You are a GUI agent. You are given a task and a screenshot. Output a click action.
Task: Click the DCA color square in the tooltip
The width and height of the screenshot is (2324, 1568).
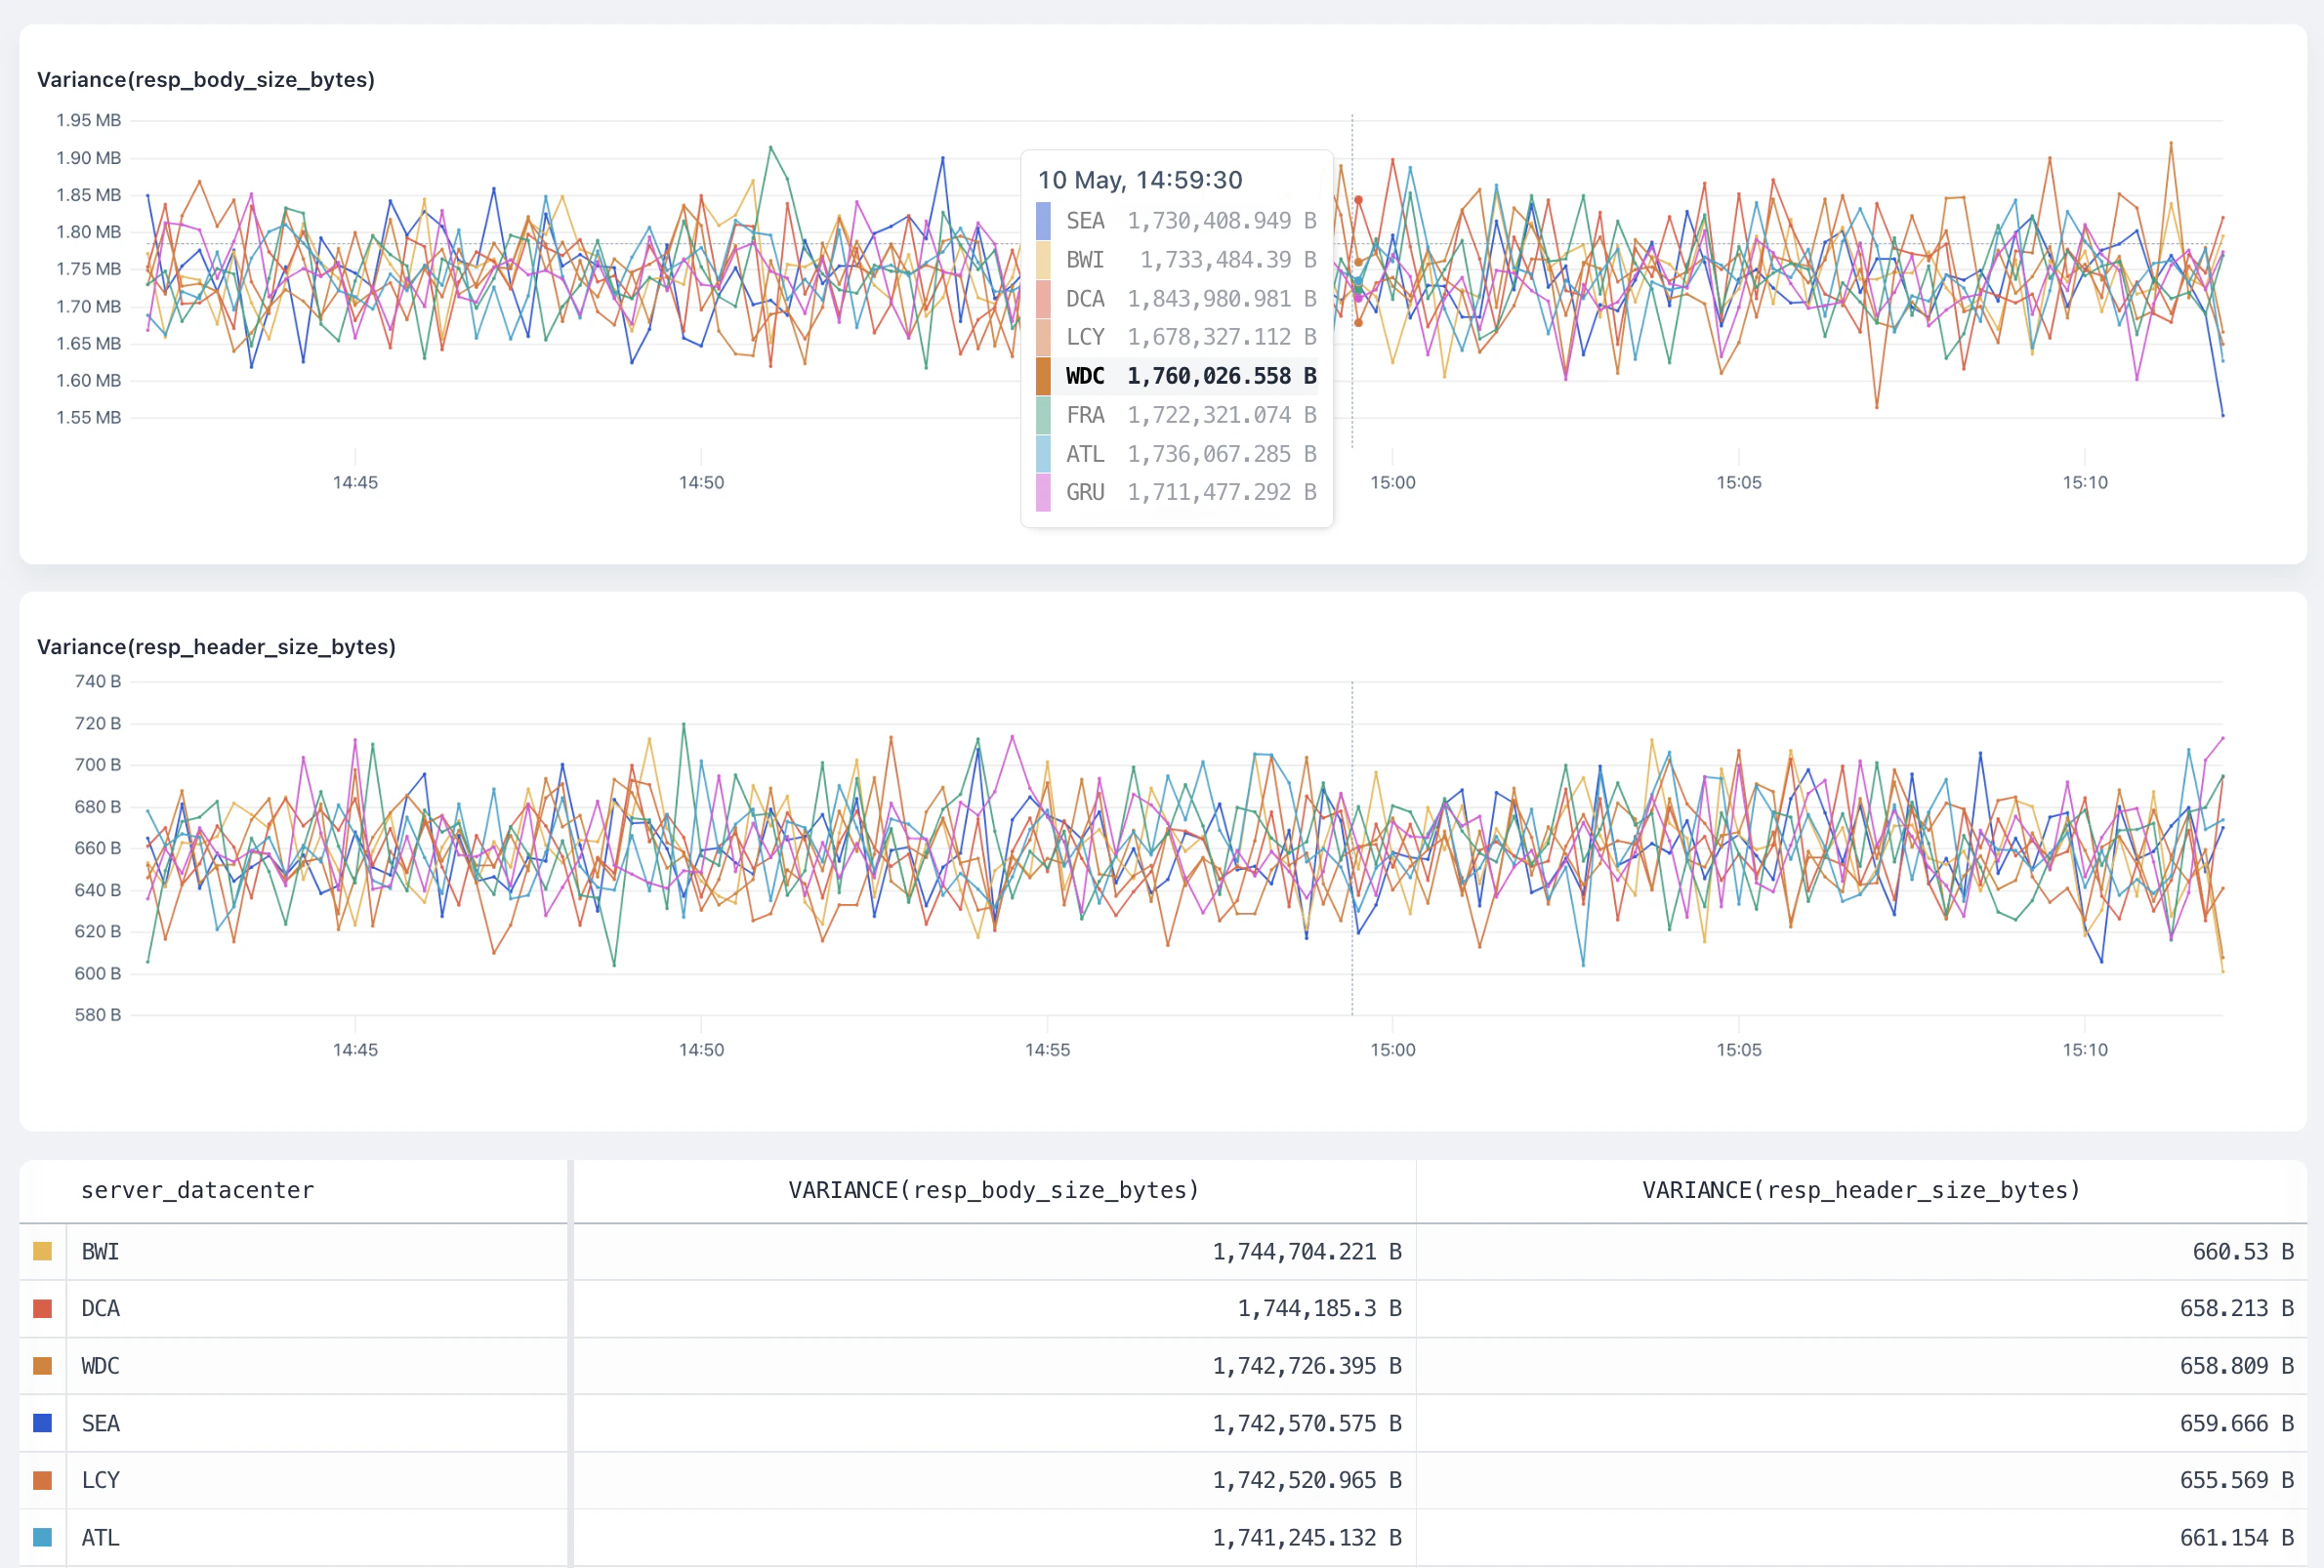tap(1043, 298)
